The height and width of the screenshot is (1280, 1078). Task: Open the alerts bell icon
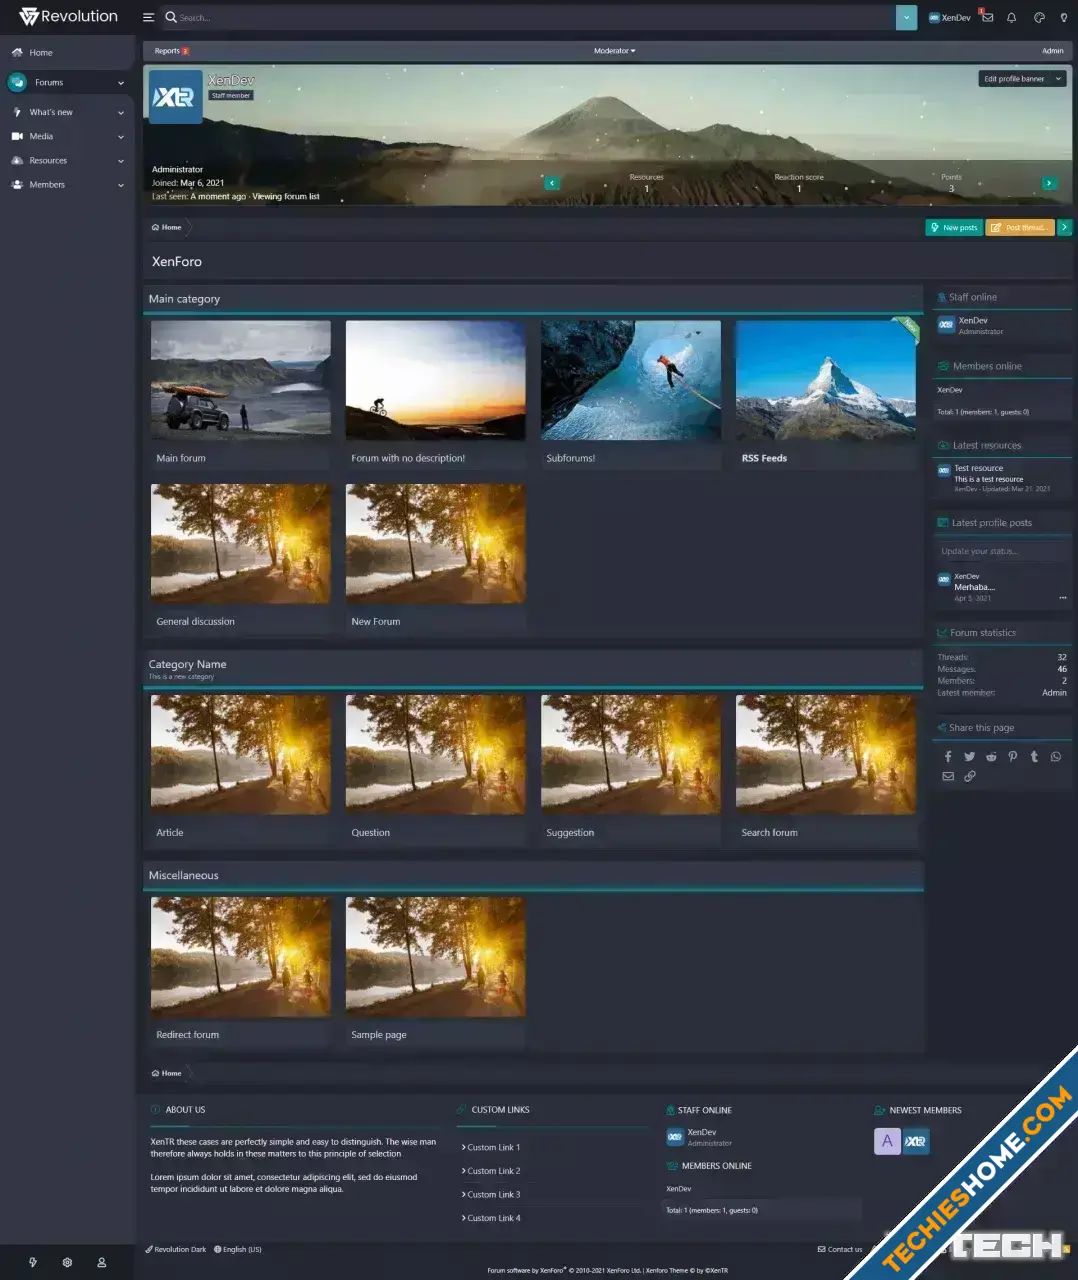tap(1011, 17)
